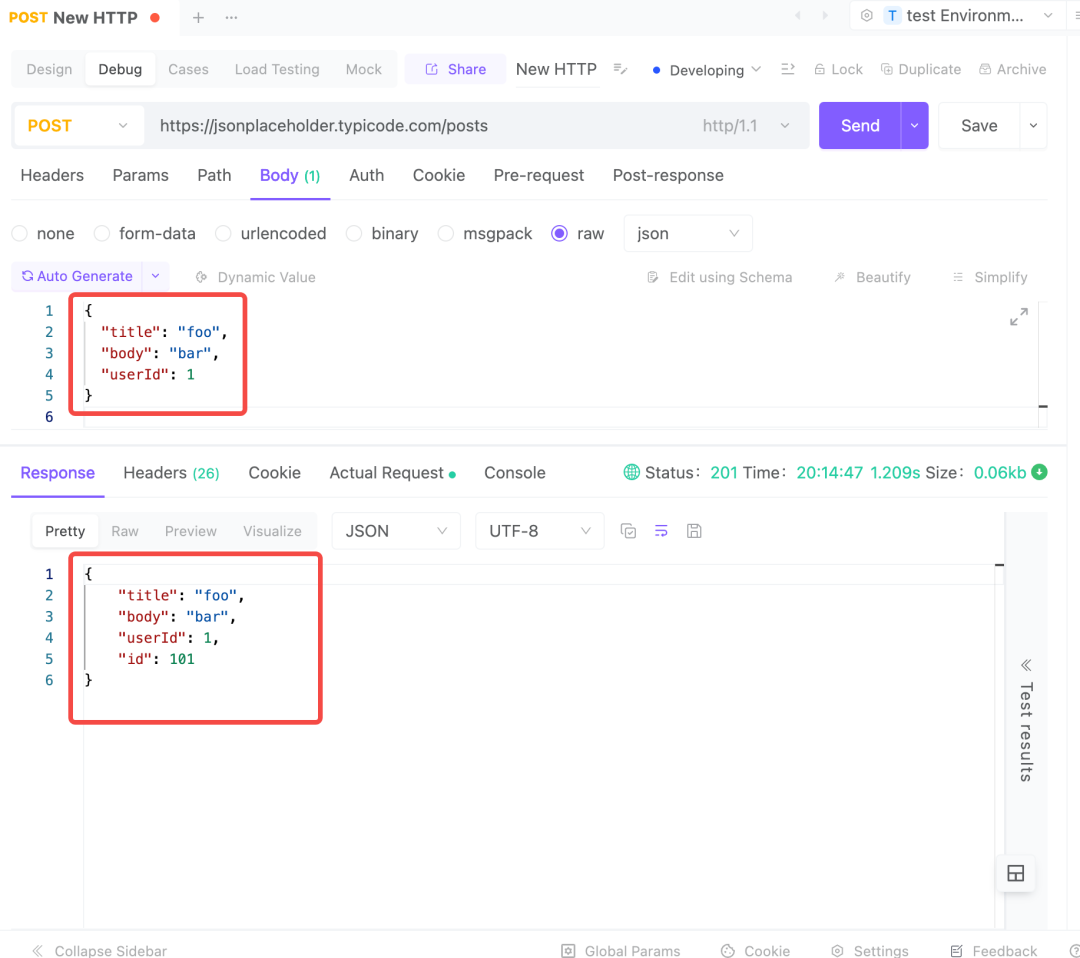Open the response Cookie tab
Image resolution: width=1080 pixels, height=958 pixels.
click(x=274, y=472)
